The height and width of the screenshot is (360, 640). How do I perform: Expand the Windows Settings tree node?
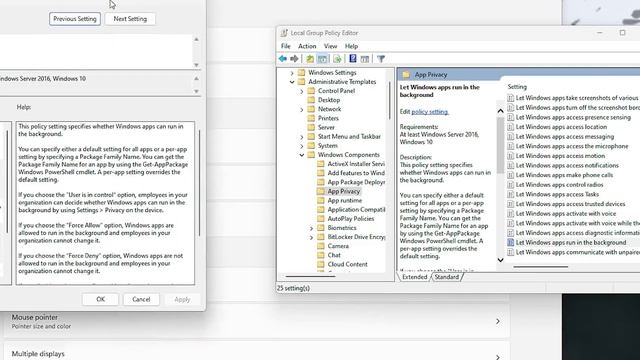[292, 73]
